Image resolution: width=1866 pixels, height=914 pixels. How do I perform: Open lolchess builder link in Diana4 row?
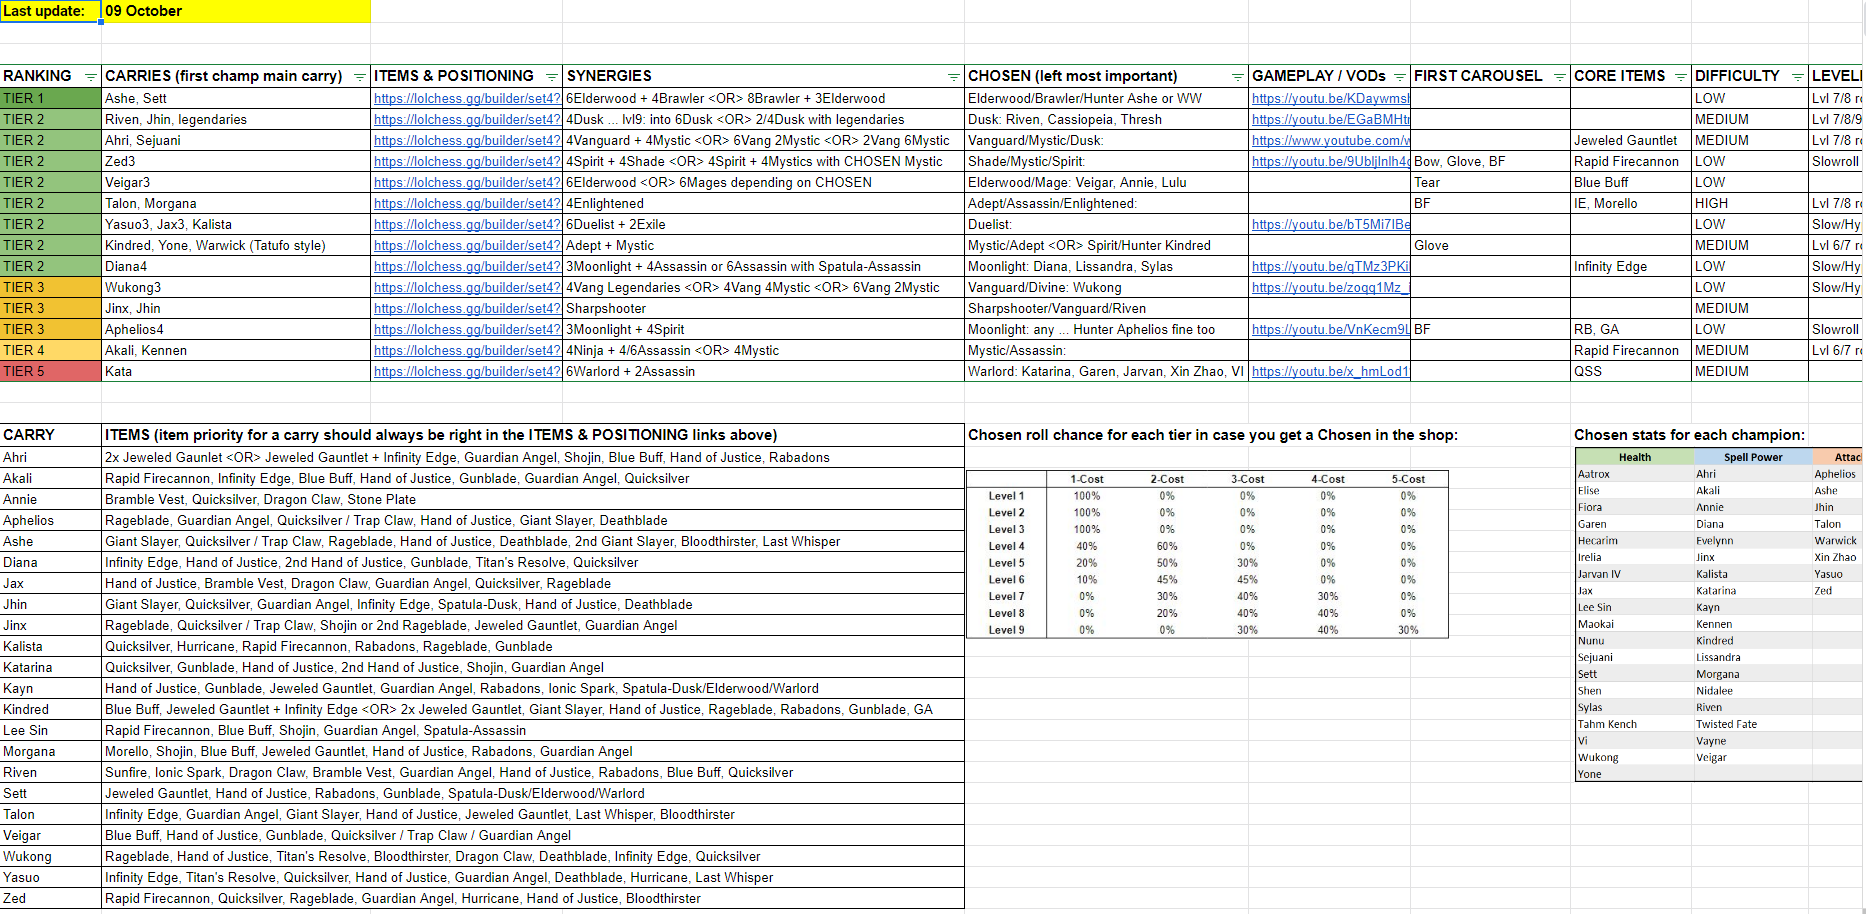(467, 266)
